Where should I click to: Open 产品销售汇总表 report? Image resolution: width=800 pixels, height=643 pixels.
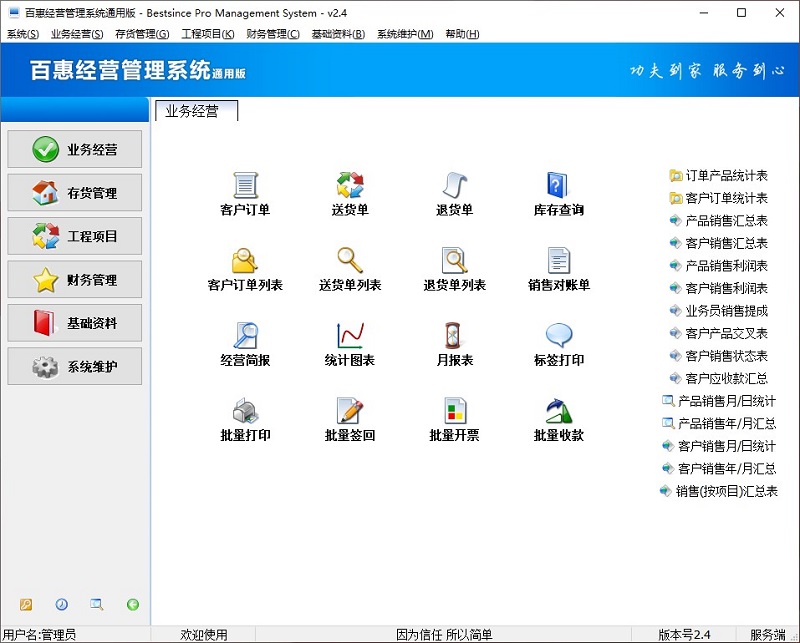click(x=718, y=220)
